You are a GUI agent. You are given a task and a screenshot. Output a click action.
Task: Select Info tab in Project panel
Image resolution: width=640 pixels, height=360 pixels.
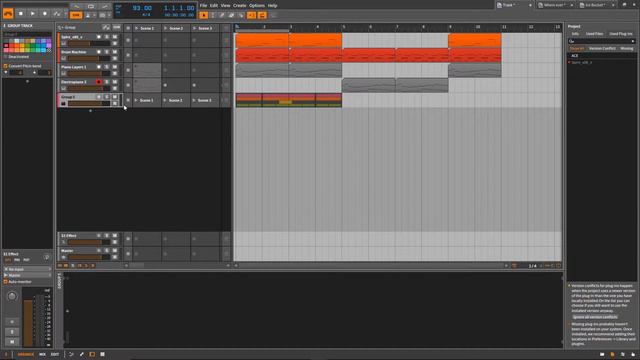[x=575, y=34]
